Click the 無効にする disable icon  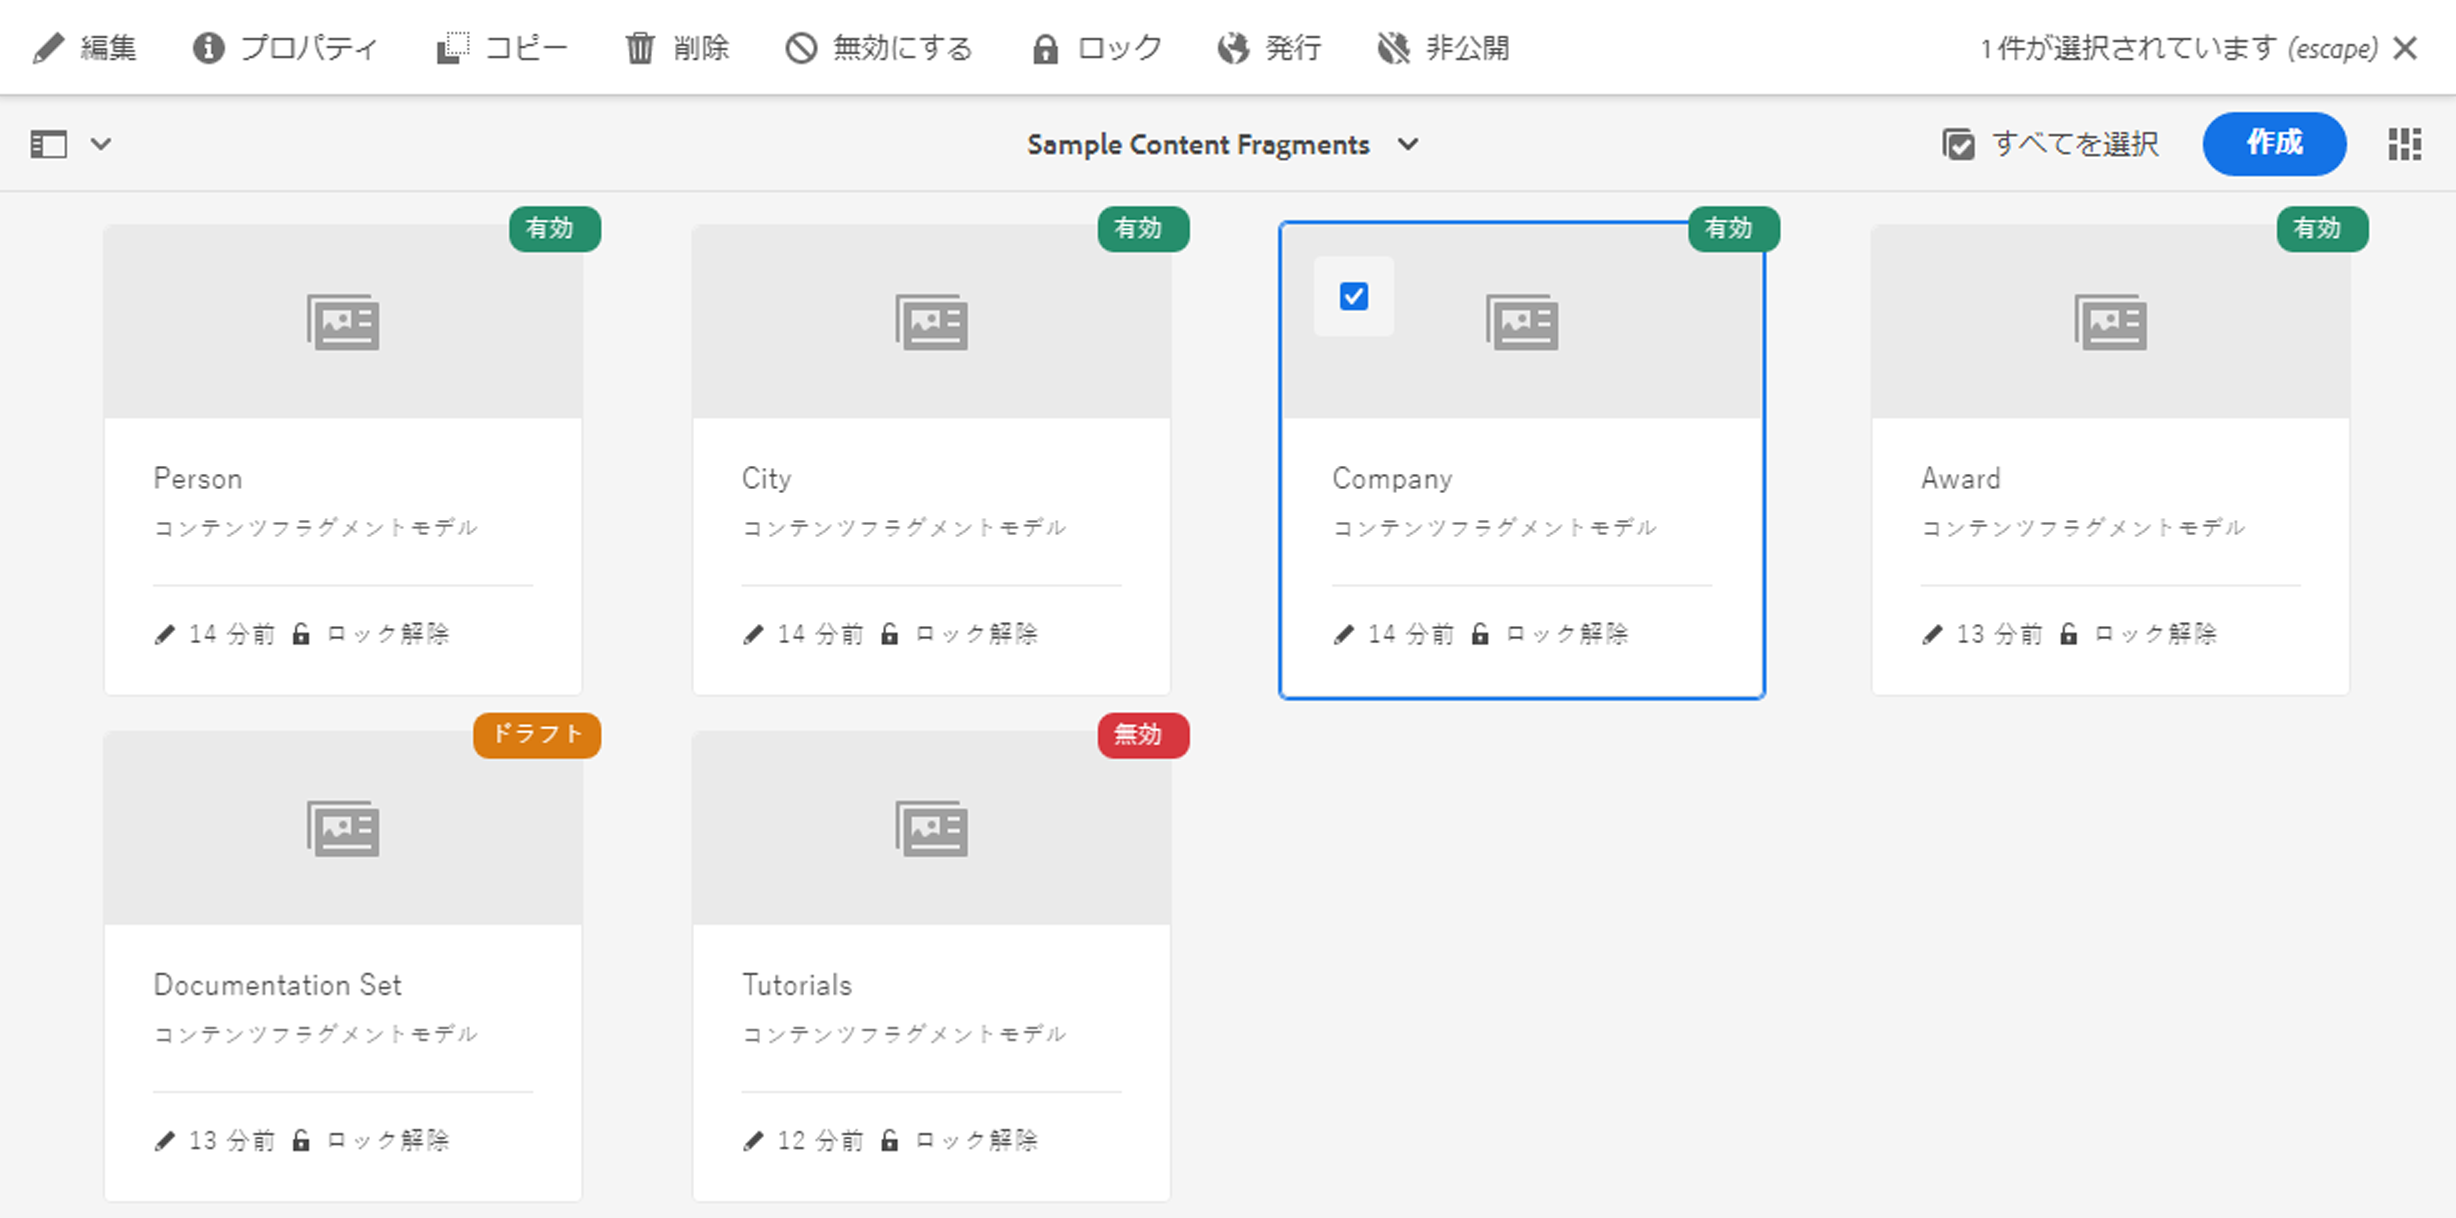coord(801,48)
